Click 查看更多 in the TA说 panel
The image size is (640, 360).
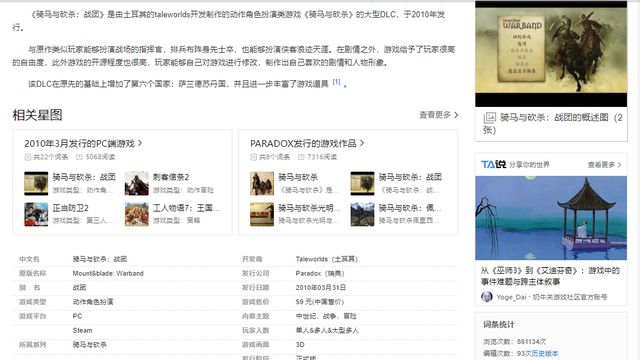pyautogui.click(x=604, y=165)
